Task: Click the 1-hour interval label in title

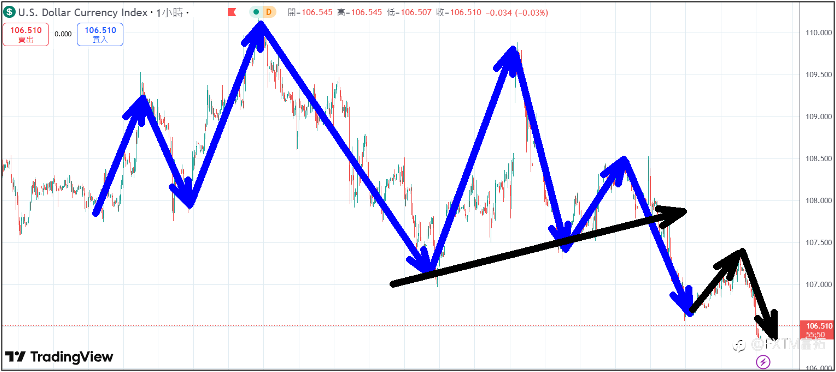Action: (170, 12)
